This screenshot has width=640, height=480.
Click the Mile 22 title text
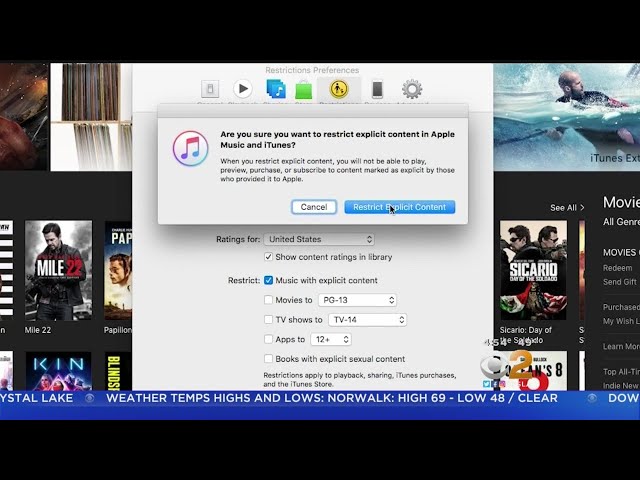pyautogui.click(x=38, y=330)
